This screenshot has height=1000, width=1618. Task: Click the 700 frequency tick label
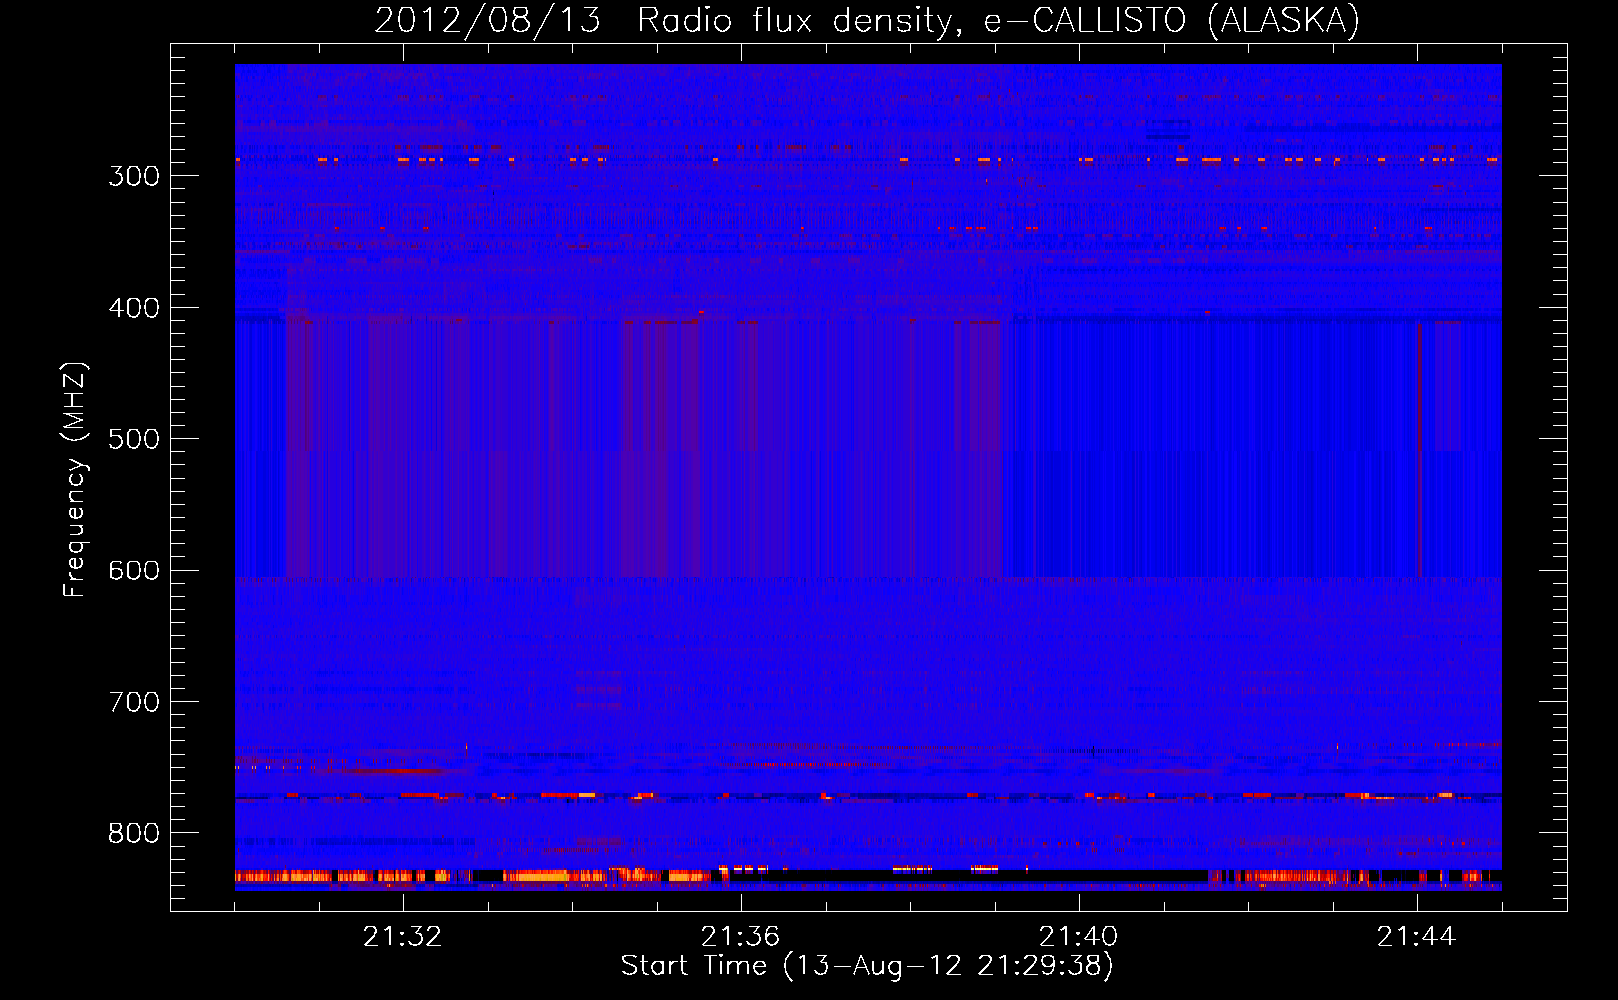coord(134,702)
